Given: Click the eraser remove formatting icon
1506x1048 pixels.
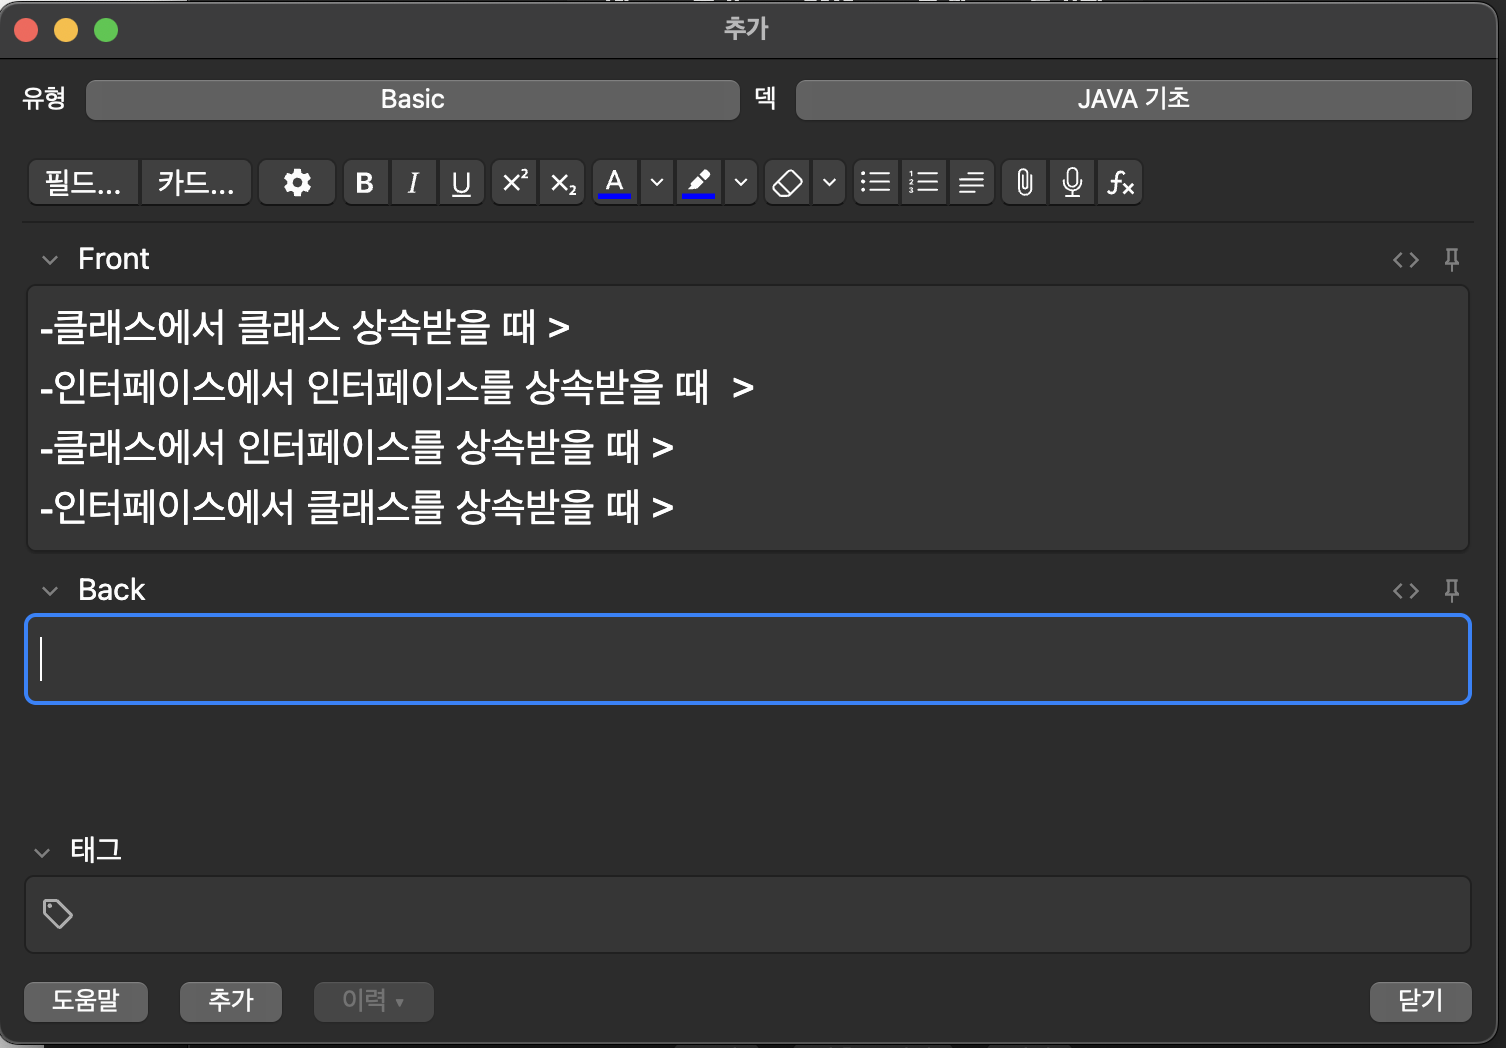Looking at the screenshot, I should 787,183.
